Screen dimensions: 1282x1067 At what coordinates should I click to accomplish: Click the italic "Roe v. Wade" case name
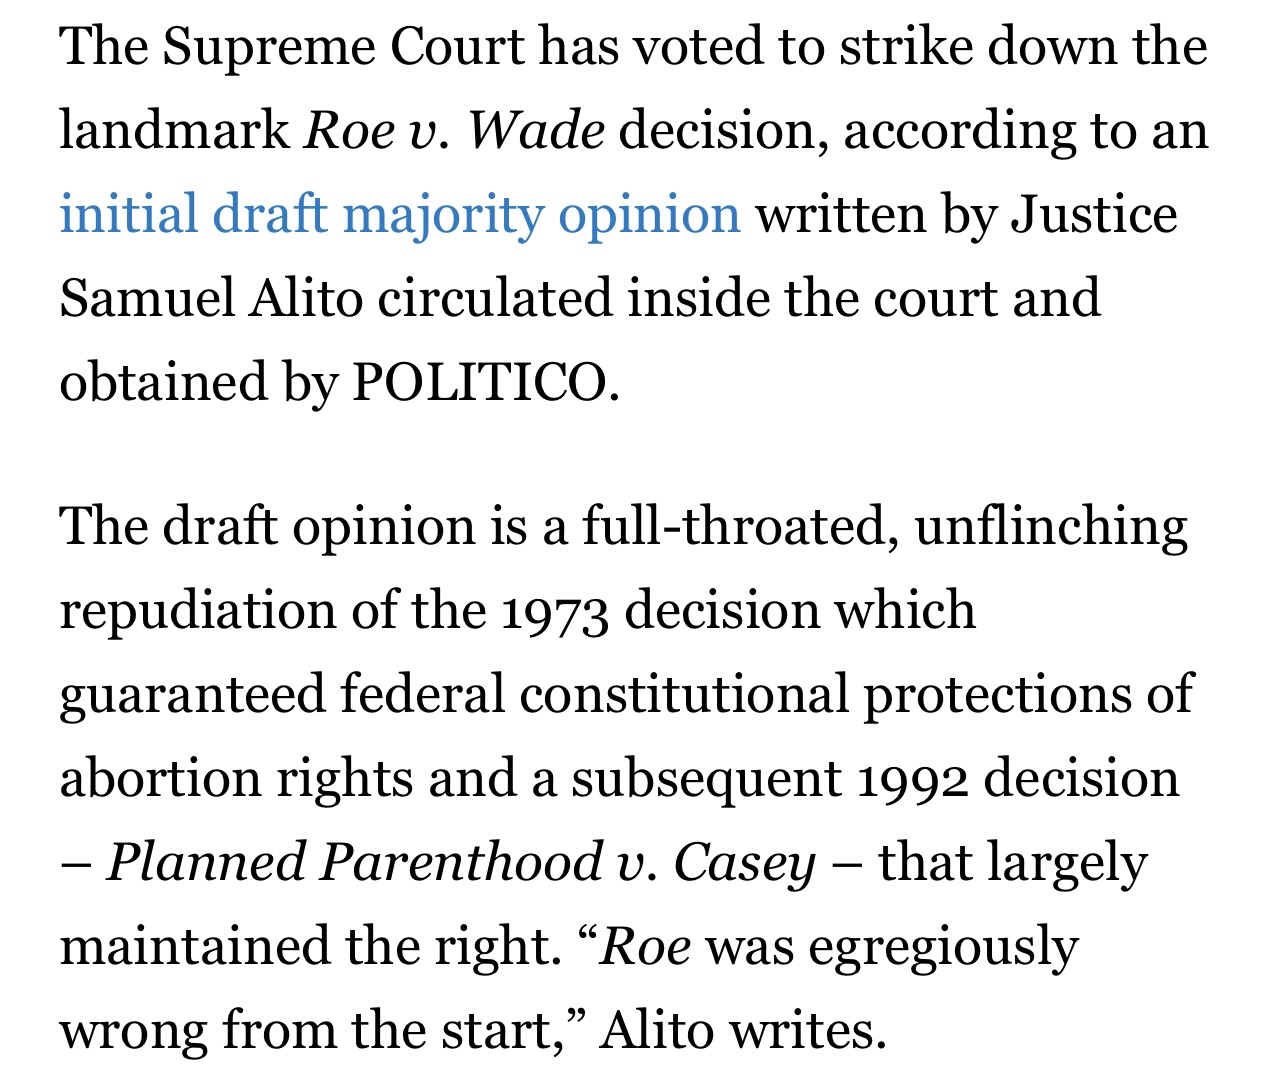[454, 131]
